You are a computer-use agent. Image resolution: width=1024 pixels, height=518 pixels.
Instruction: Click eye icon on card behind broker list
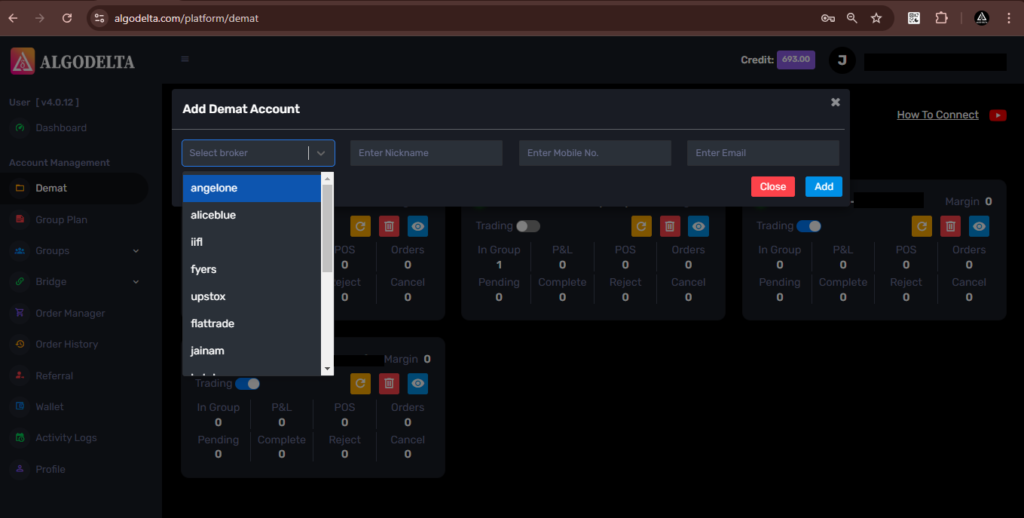click(x=417, y=226)
